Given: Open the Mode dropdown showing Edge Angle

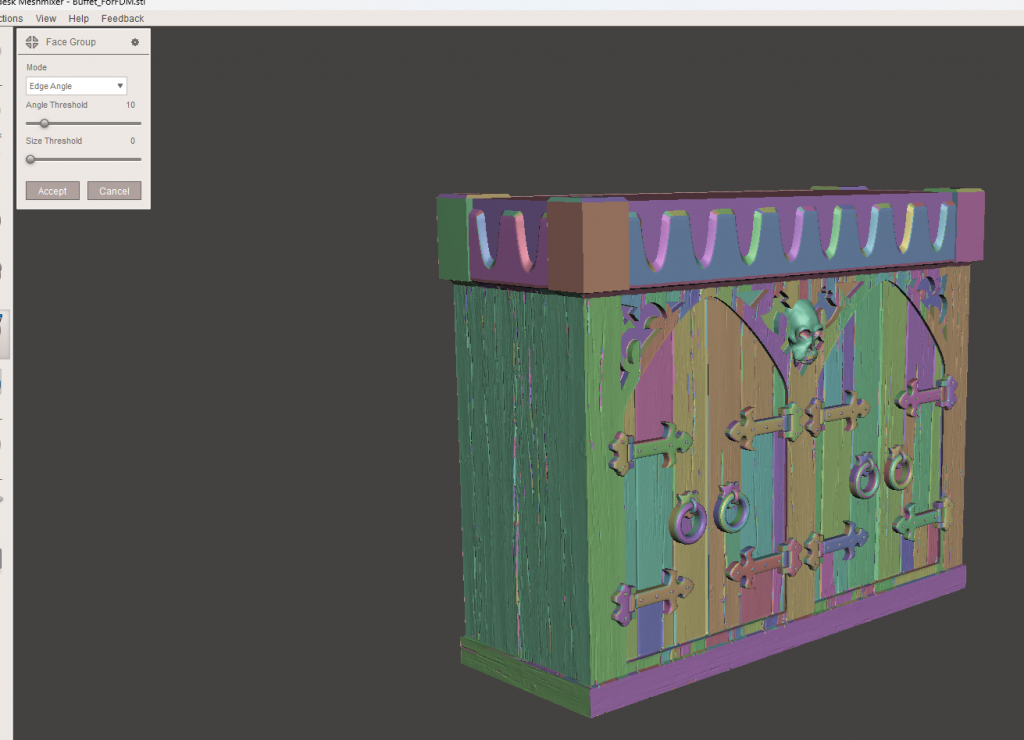Looking at the screenshot, I should pos(76,86).
